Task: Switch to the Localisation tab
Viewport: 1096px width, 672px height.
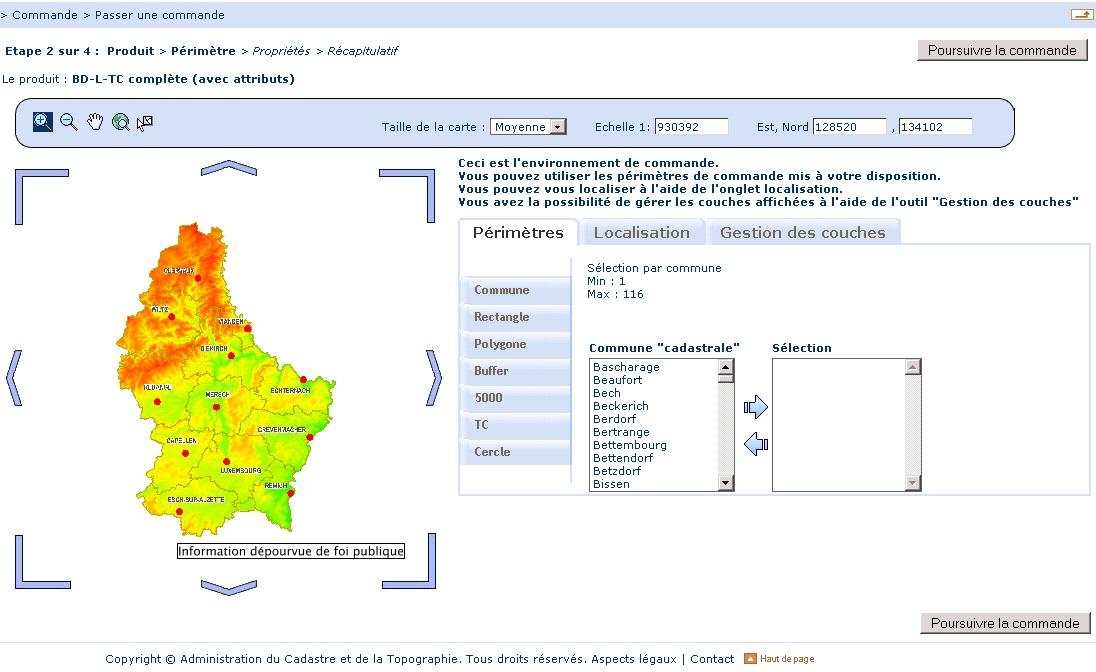Action: coord(642,233)
